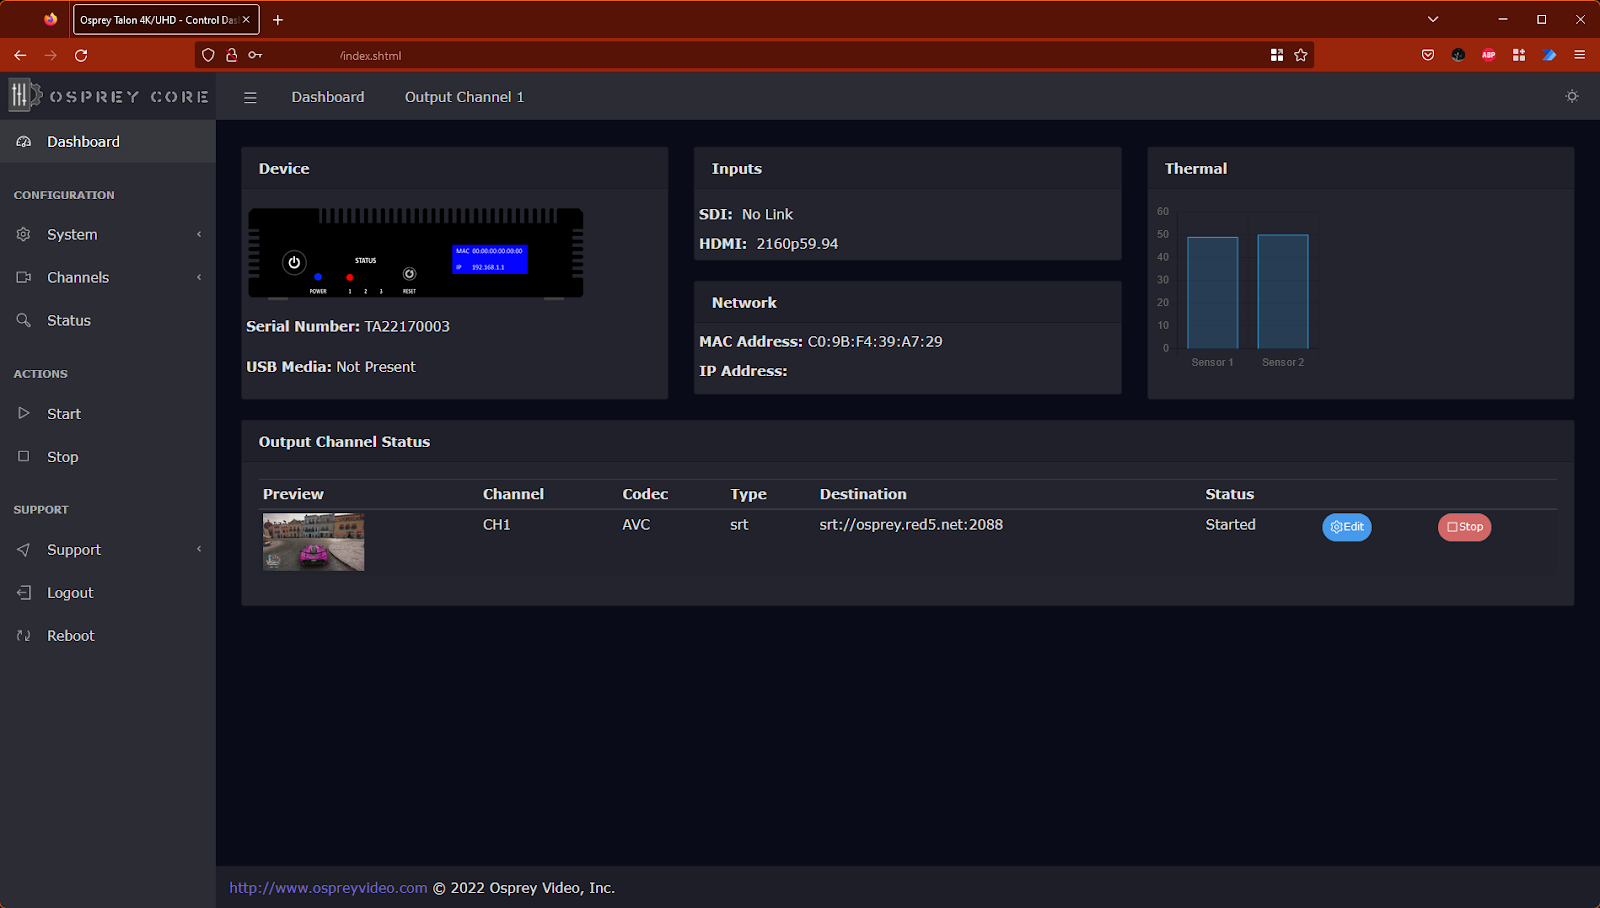This screenshot has width=1600, height=908.
Task: Select the Osprey Talon 4K/UHD browser tab
Action: pos(166,20)
